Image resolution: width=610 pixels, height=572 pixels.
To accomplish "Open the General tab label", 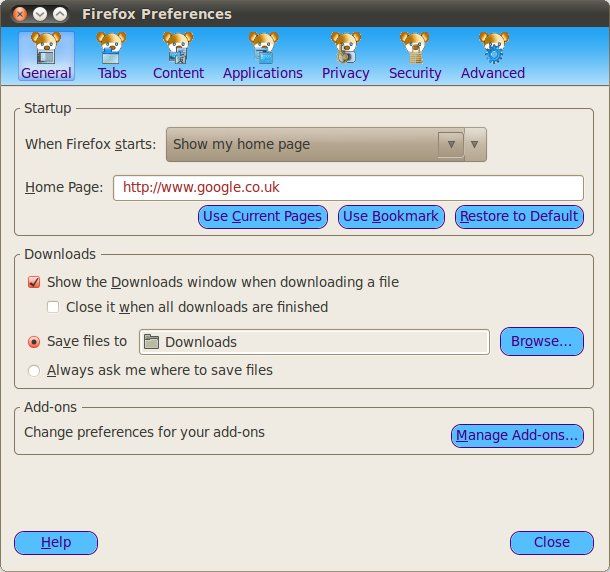I will (x=46, y=73).
